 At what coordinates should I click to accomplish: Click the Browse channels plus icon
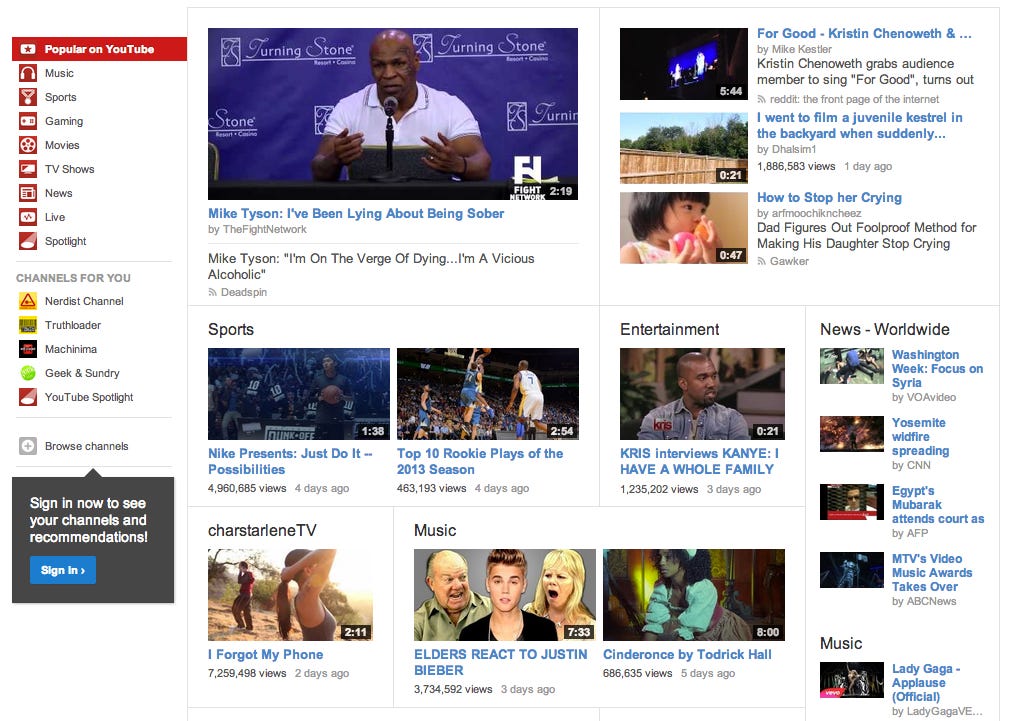[28, 446]
